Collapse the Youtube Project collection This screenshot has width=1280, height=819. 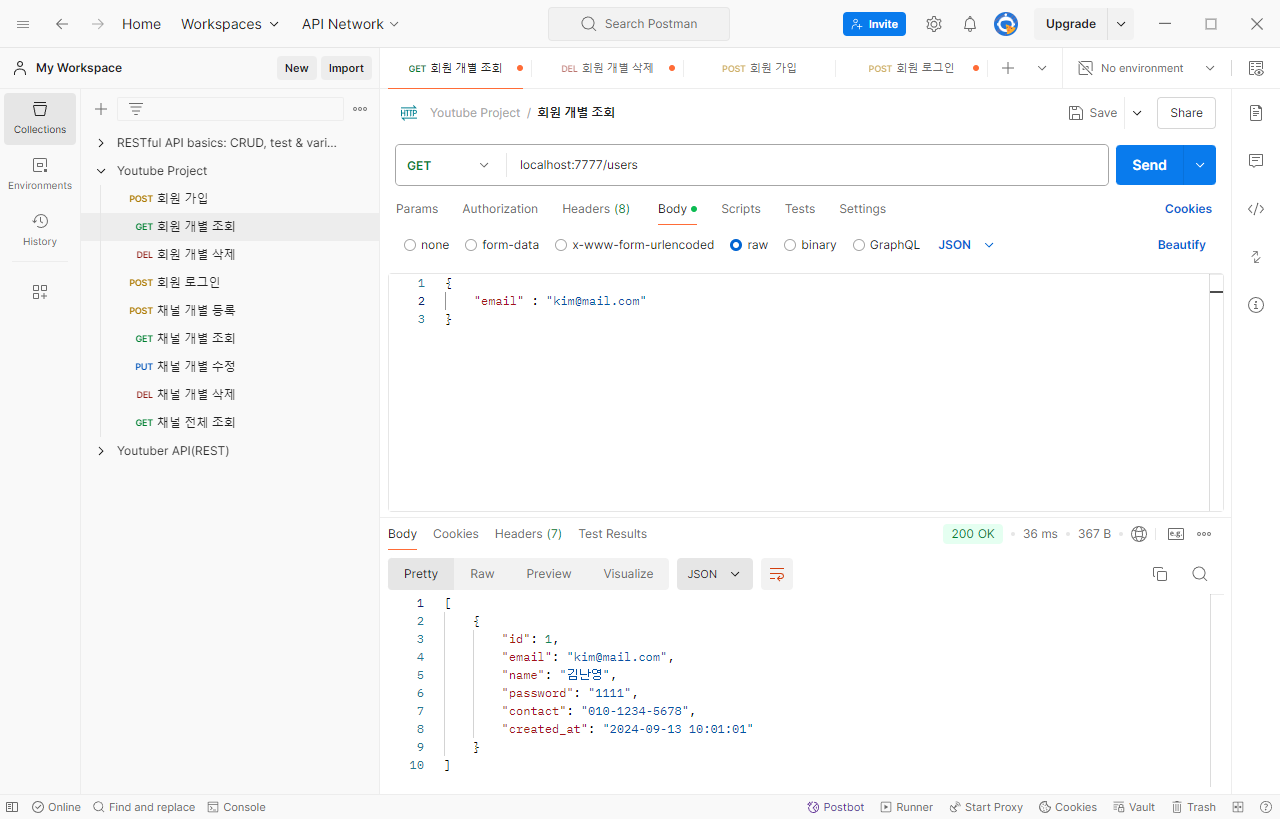pyautogui.click(x=101, y=171)
